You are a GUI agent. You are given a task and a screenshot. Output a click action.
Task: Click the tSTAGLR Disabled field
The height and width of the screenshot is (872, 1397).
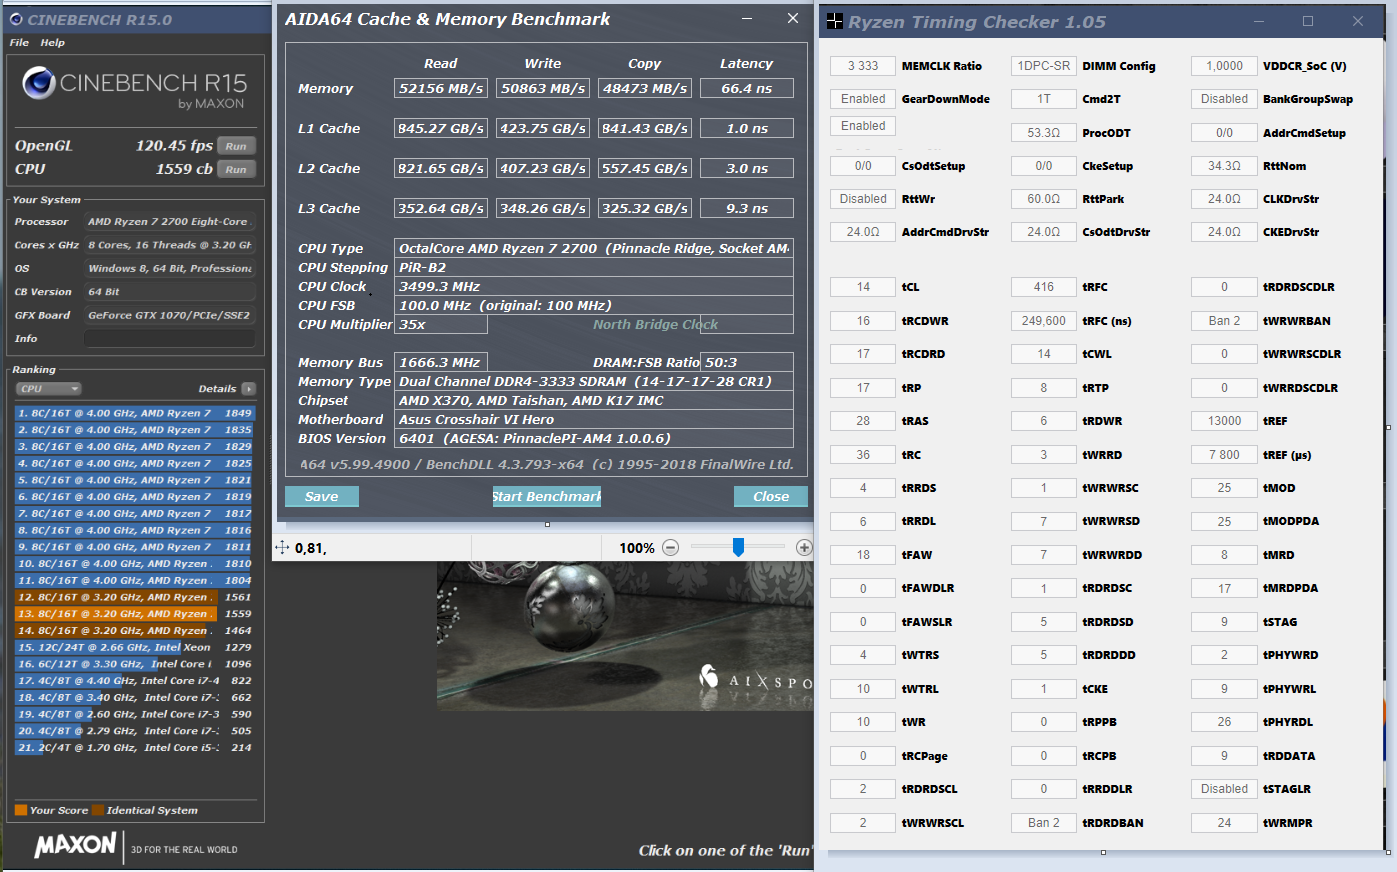pos(1224,789)
